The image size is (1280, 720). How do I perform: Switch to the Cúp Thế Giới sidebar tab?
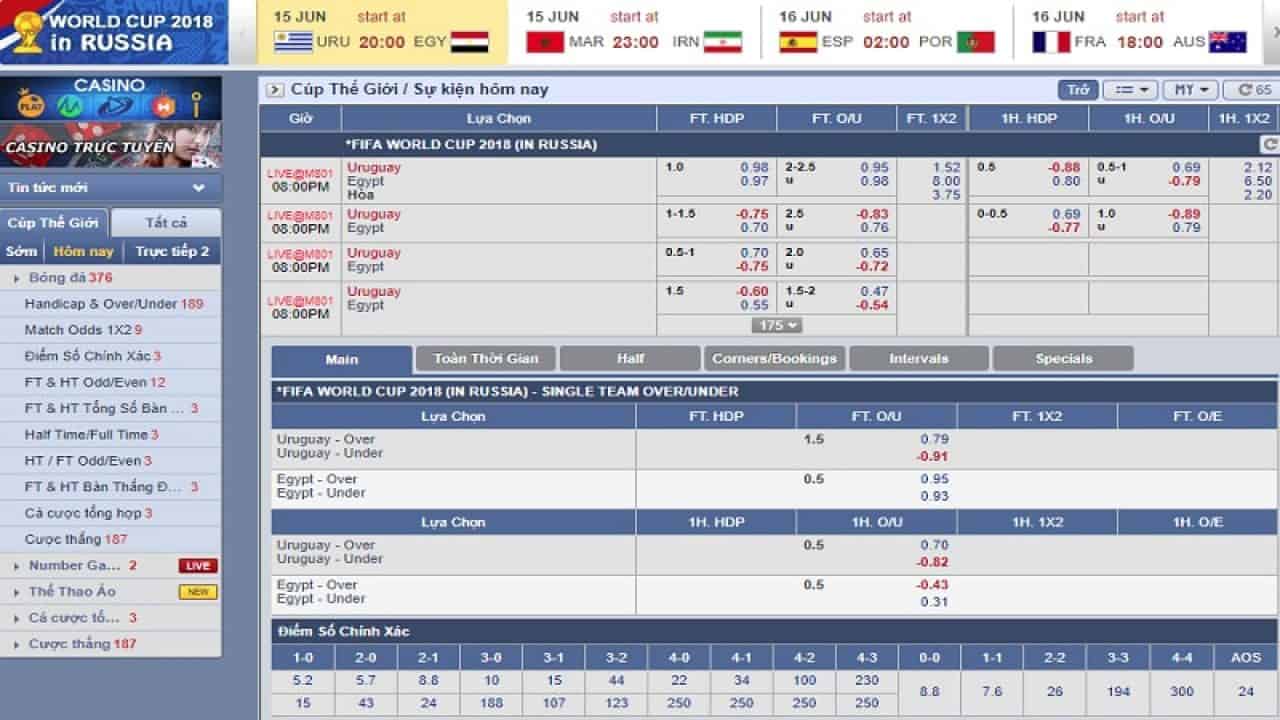click(x=54, y=222)
